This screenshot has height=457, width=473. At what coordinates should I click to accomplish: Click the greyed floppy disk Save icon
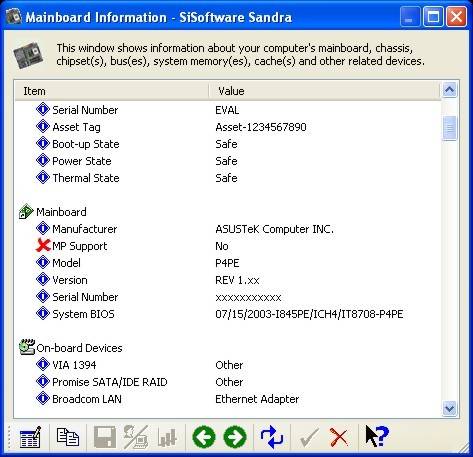coord(105,437)
